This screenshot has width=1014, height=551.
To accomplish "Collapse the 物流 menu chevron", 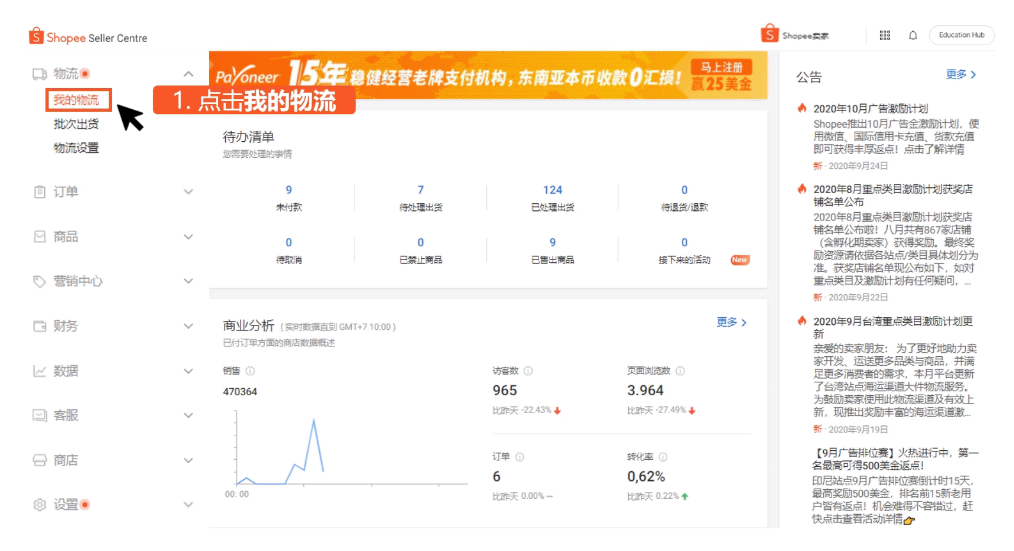I will (x=188, y=74).
